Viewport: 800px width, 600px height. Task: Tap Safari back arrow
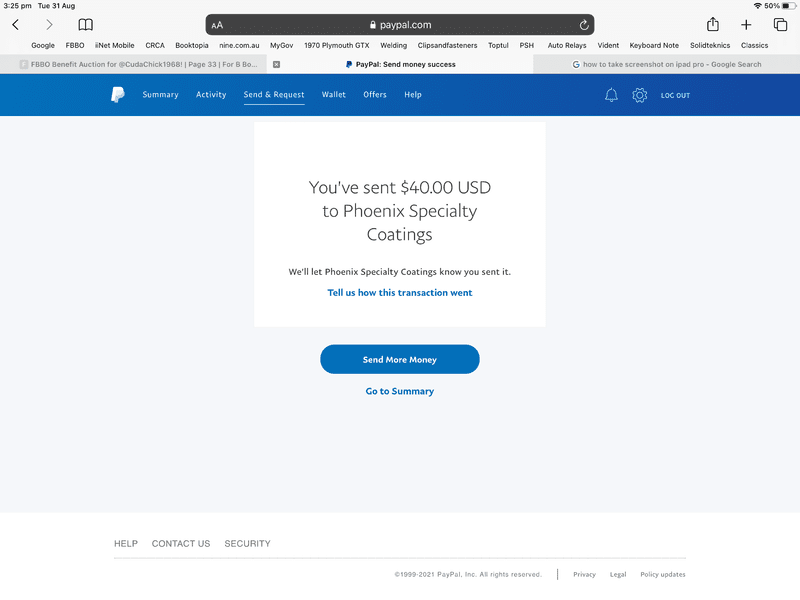click(16, 25)
